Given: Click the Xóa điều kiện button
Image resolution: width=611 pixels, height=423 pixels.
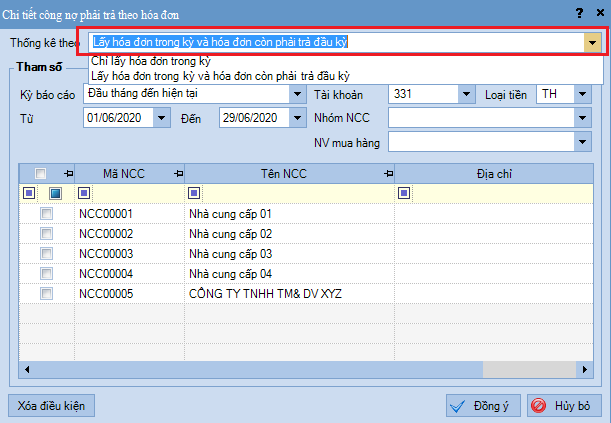Looking at the screenshot, I should point(51,405).
